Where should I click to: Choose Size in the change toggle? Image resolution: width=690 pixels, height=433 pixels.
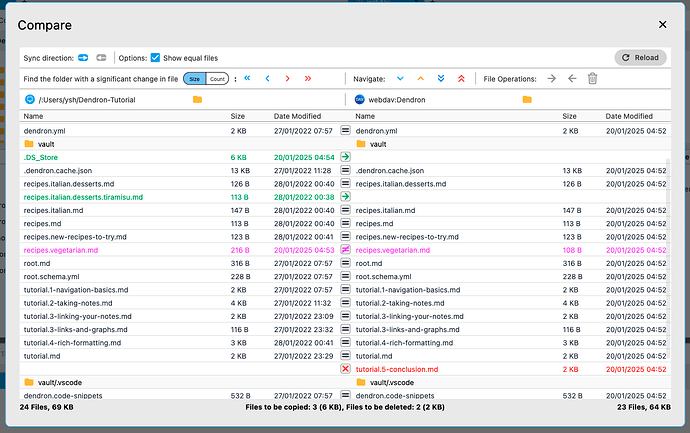pos(195,79)
